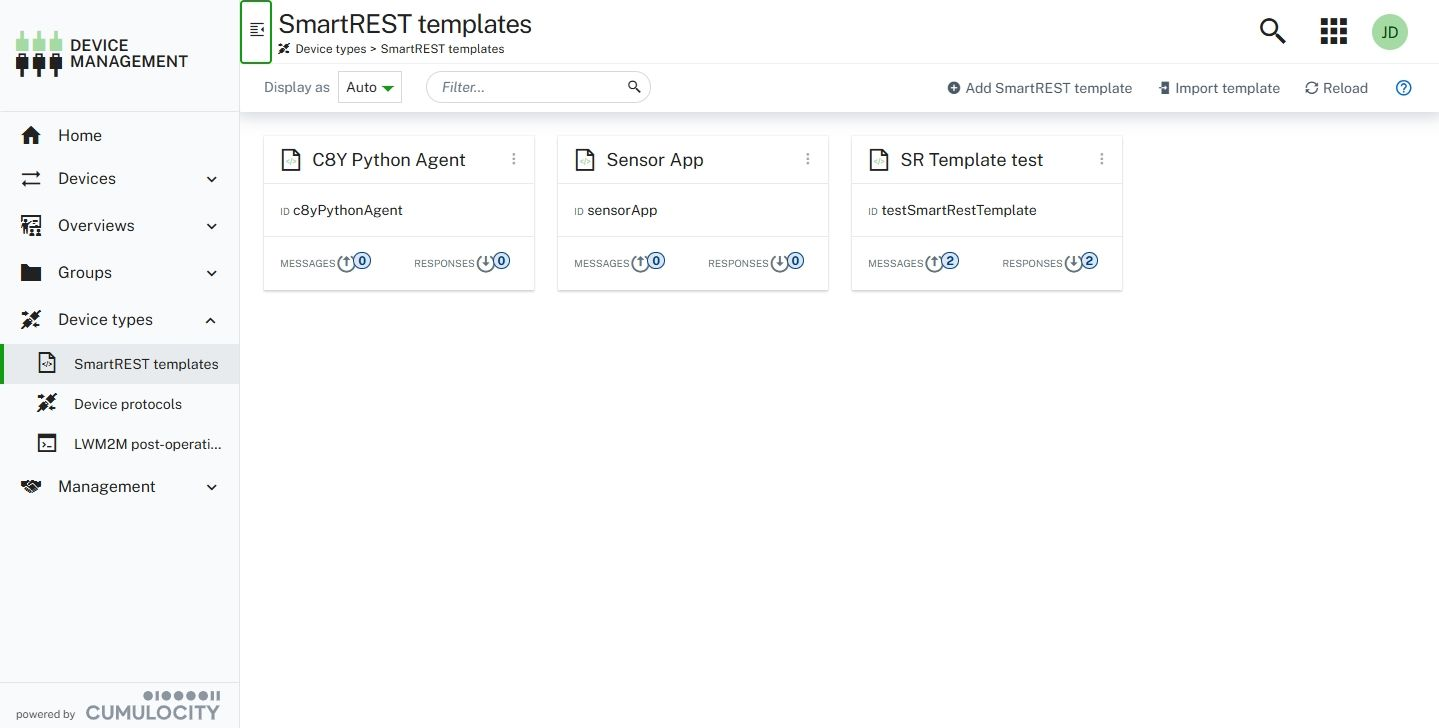The height and width of the screenshot is (728, 1439).
Task: Open the Display as Auto dropdown
Action: click(369, 87)
